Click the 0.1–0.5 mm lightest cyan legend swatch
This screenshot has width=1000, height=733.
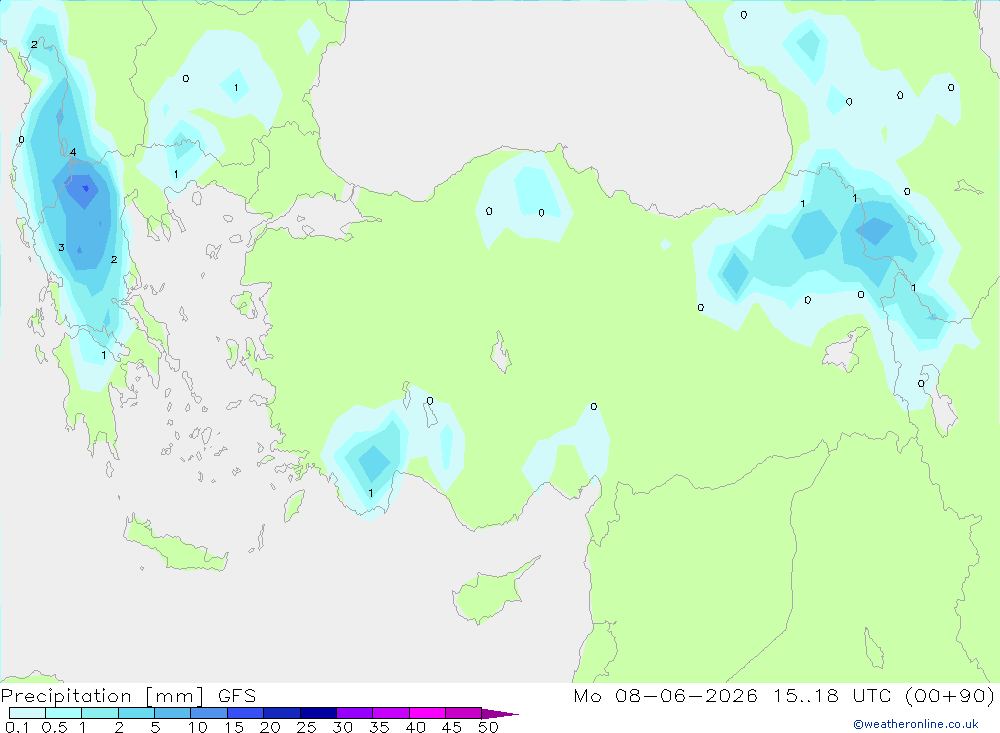coord(27,713)
